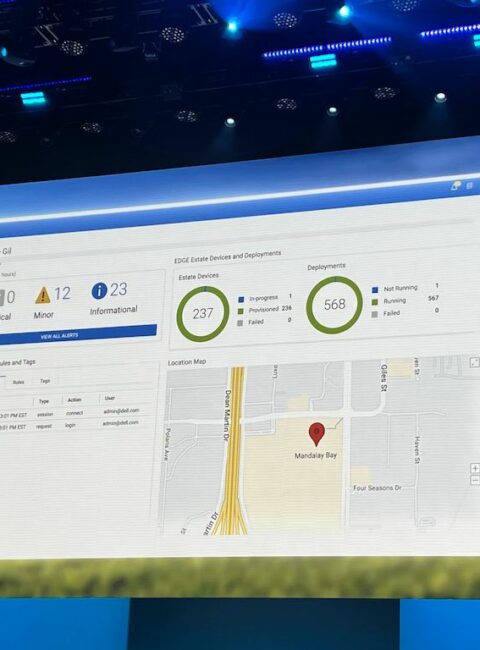Image resolution: width=480 pixels, height=650 pixels.
Task: Click the User column header
Action: pyautogui.click(x=110, y=398)
